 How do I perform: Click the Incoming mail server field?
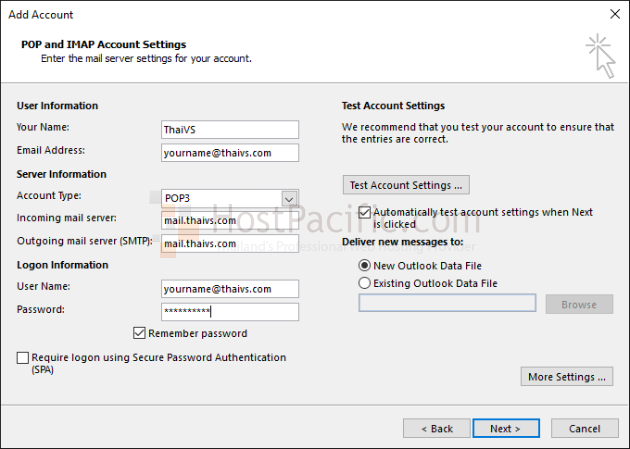click(x=230, y=220)
